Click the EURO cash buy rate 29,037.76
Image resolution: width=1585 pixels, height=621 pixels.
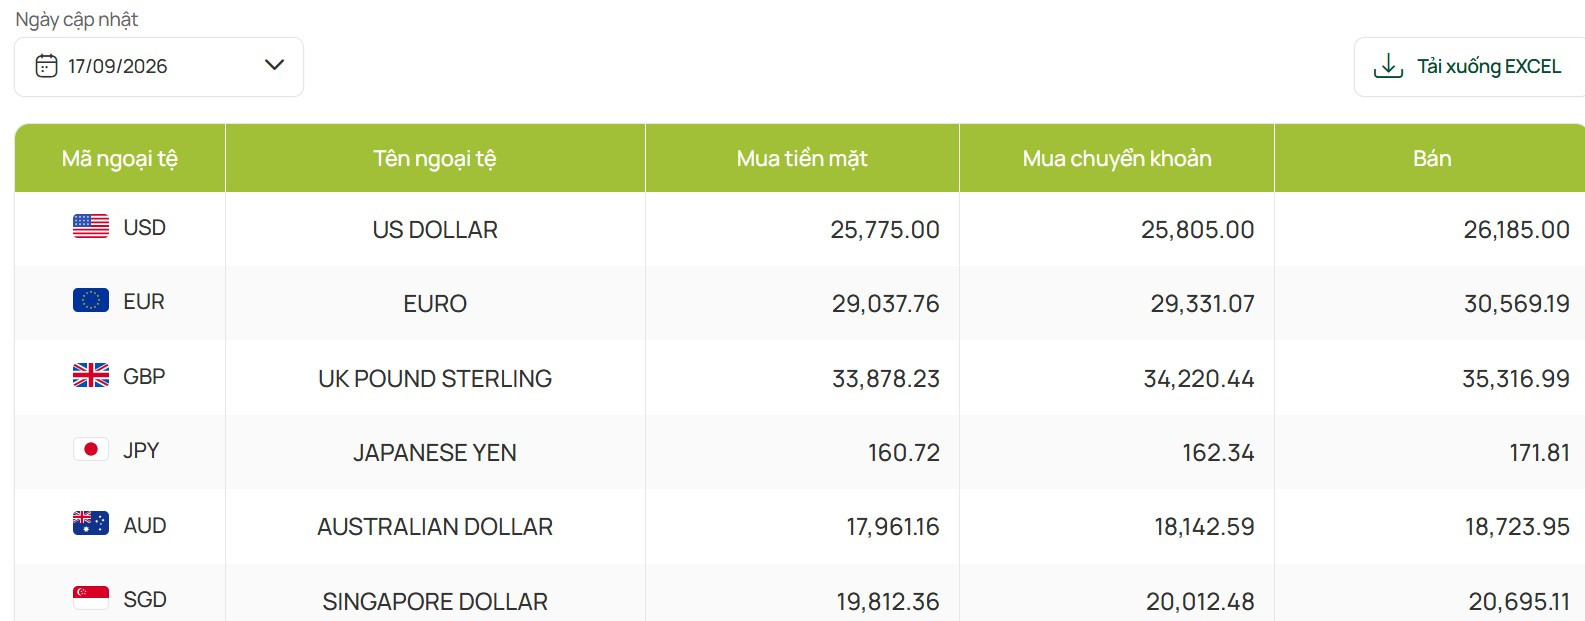tap(885, 304)
